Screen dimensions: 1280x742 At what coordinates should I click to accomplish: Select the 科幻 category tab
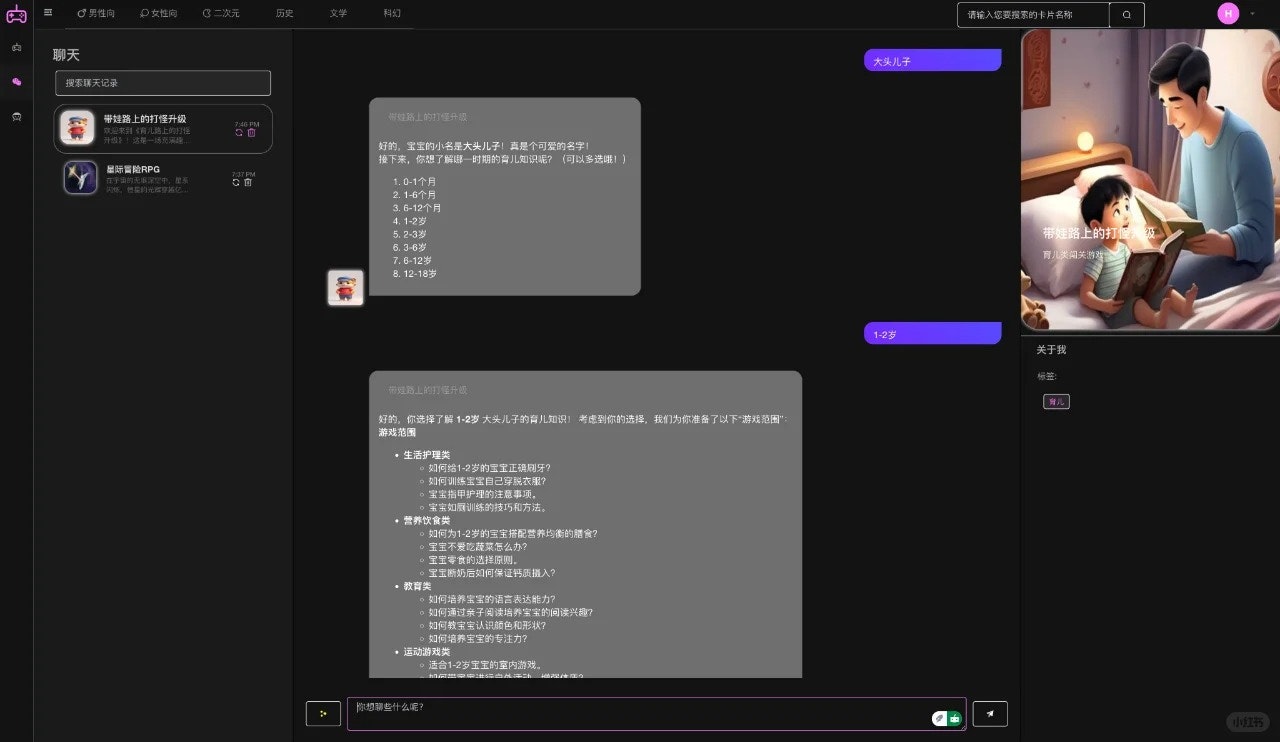[x=391, y=14]
